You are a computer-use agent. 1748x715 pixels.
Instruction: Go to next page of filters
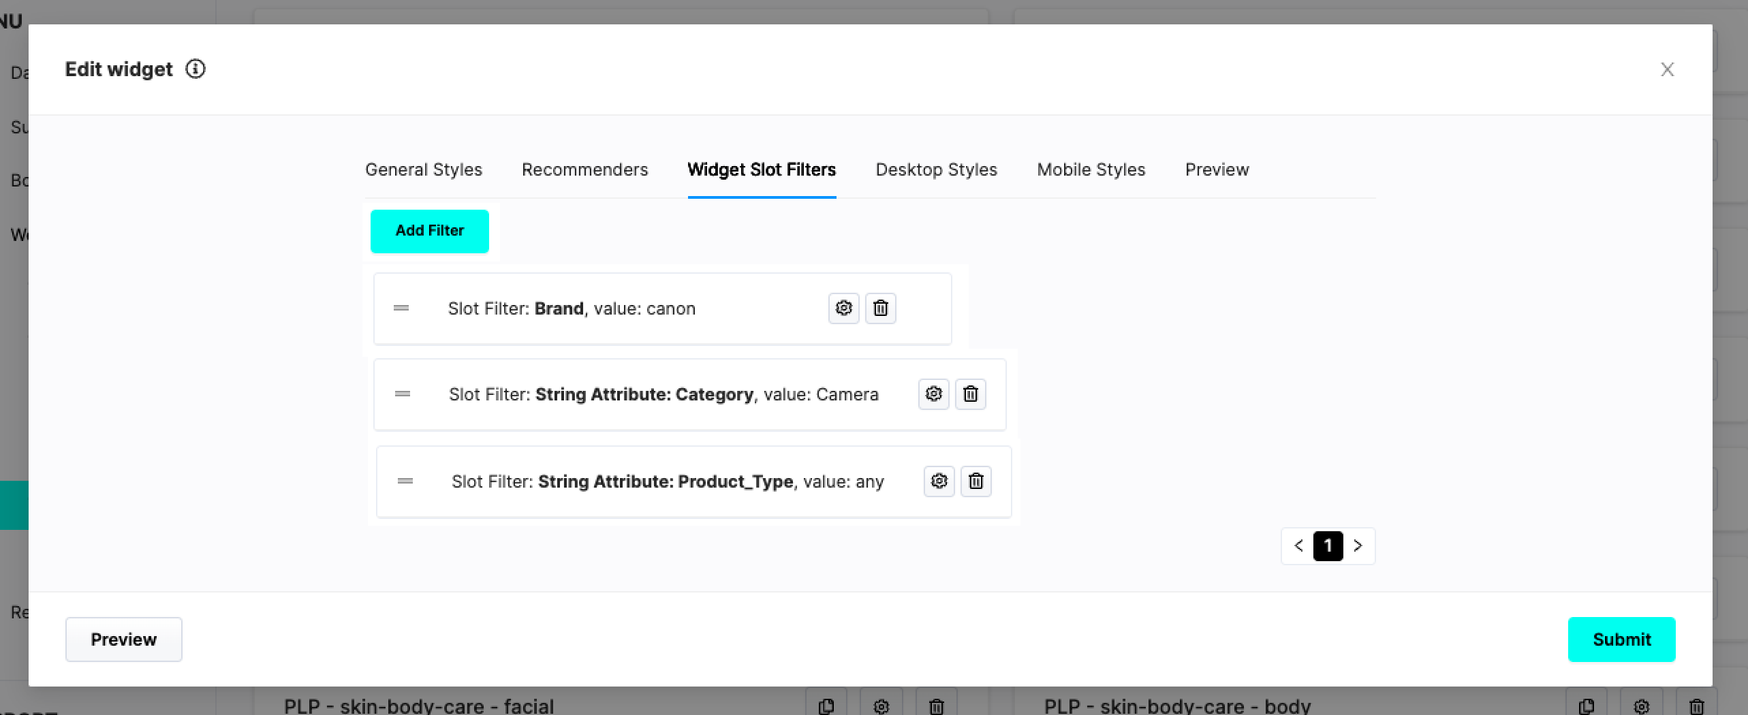coord(1358,546)
